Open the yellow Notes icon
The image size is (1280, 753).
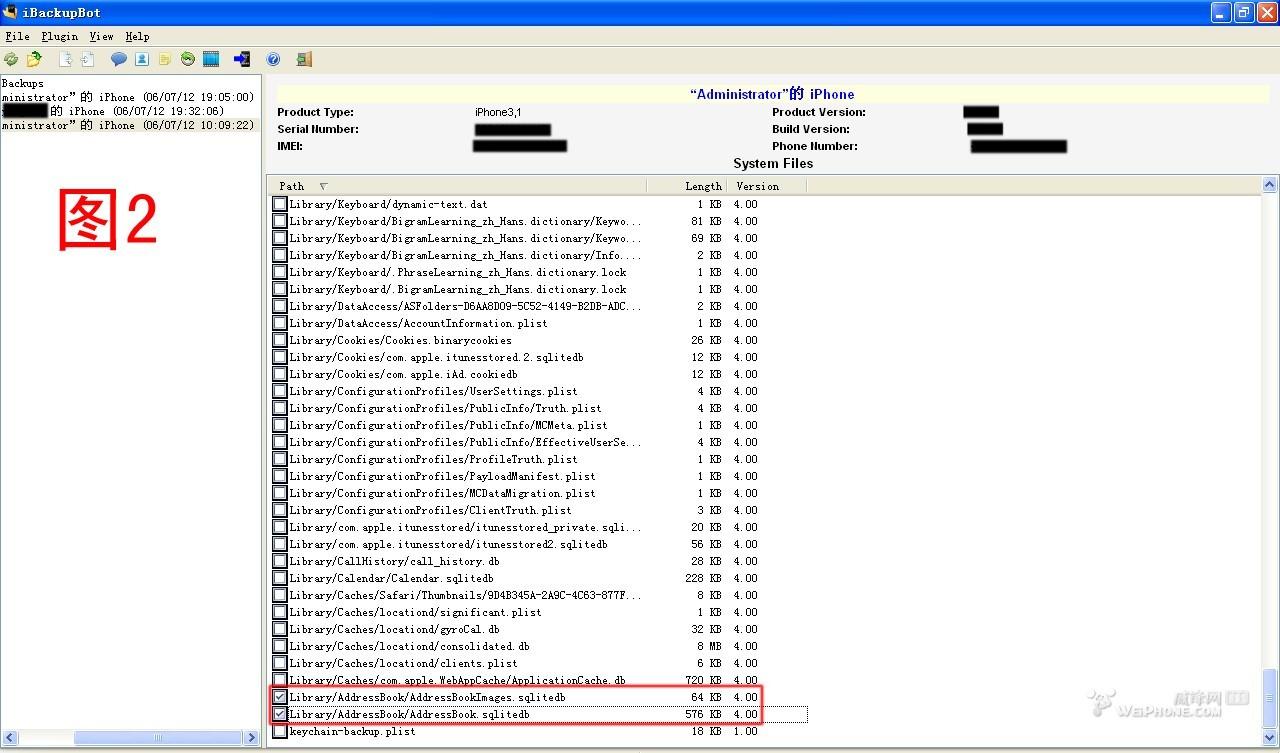point(165,60)
